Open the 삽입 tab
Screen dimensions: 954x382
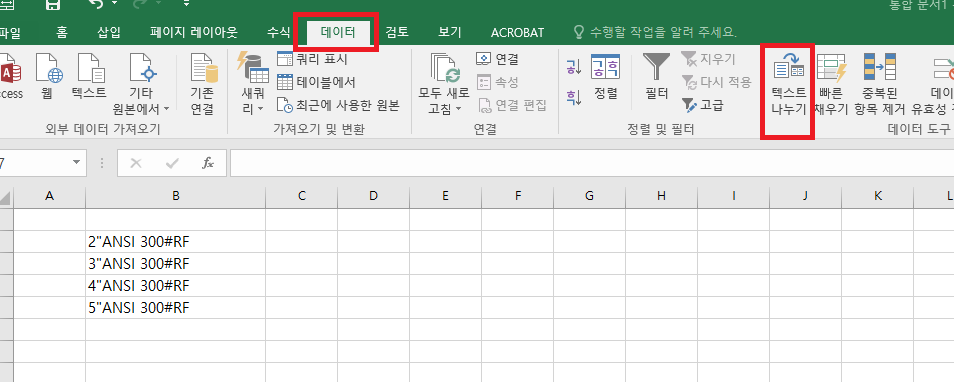(109, 32)
